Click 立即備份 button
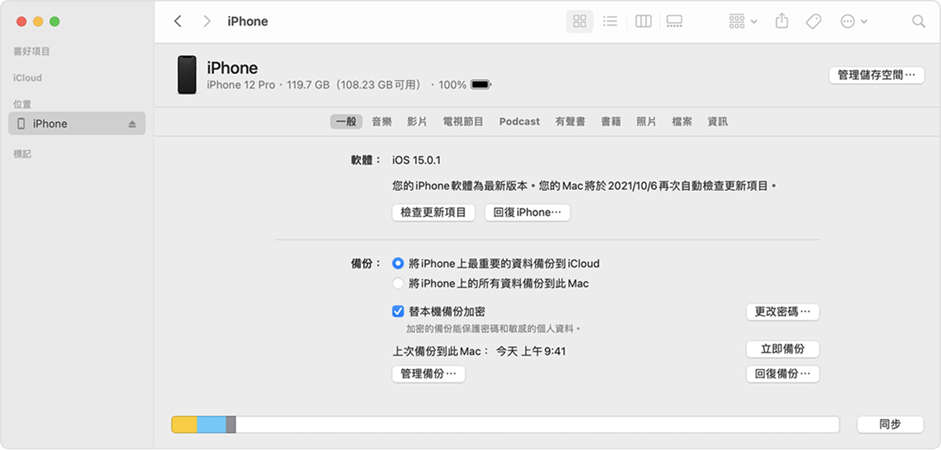941x450 pixels. (x=783, y=349)
